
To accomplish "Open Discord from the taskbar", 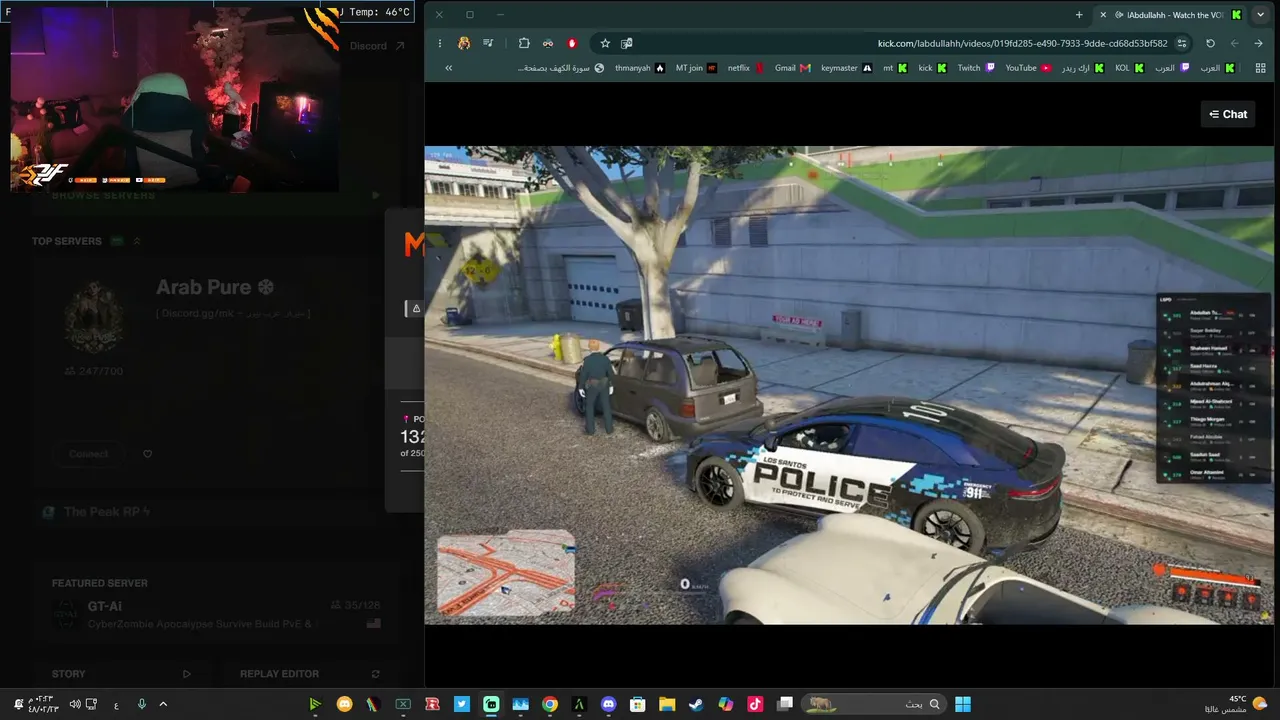I will point(609,704).
